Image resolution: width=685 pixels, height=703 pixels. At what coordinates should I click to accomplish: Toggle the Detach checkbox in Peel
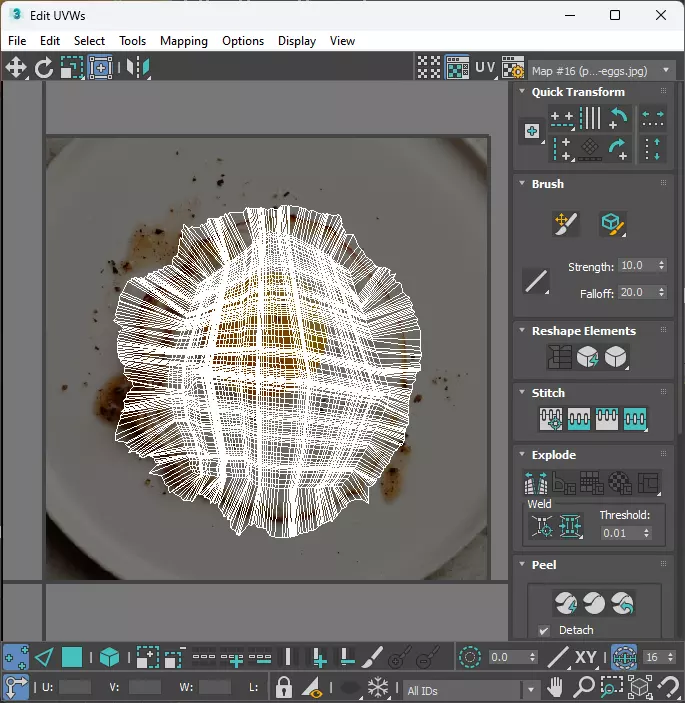[543, 631]
